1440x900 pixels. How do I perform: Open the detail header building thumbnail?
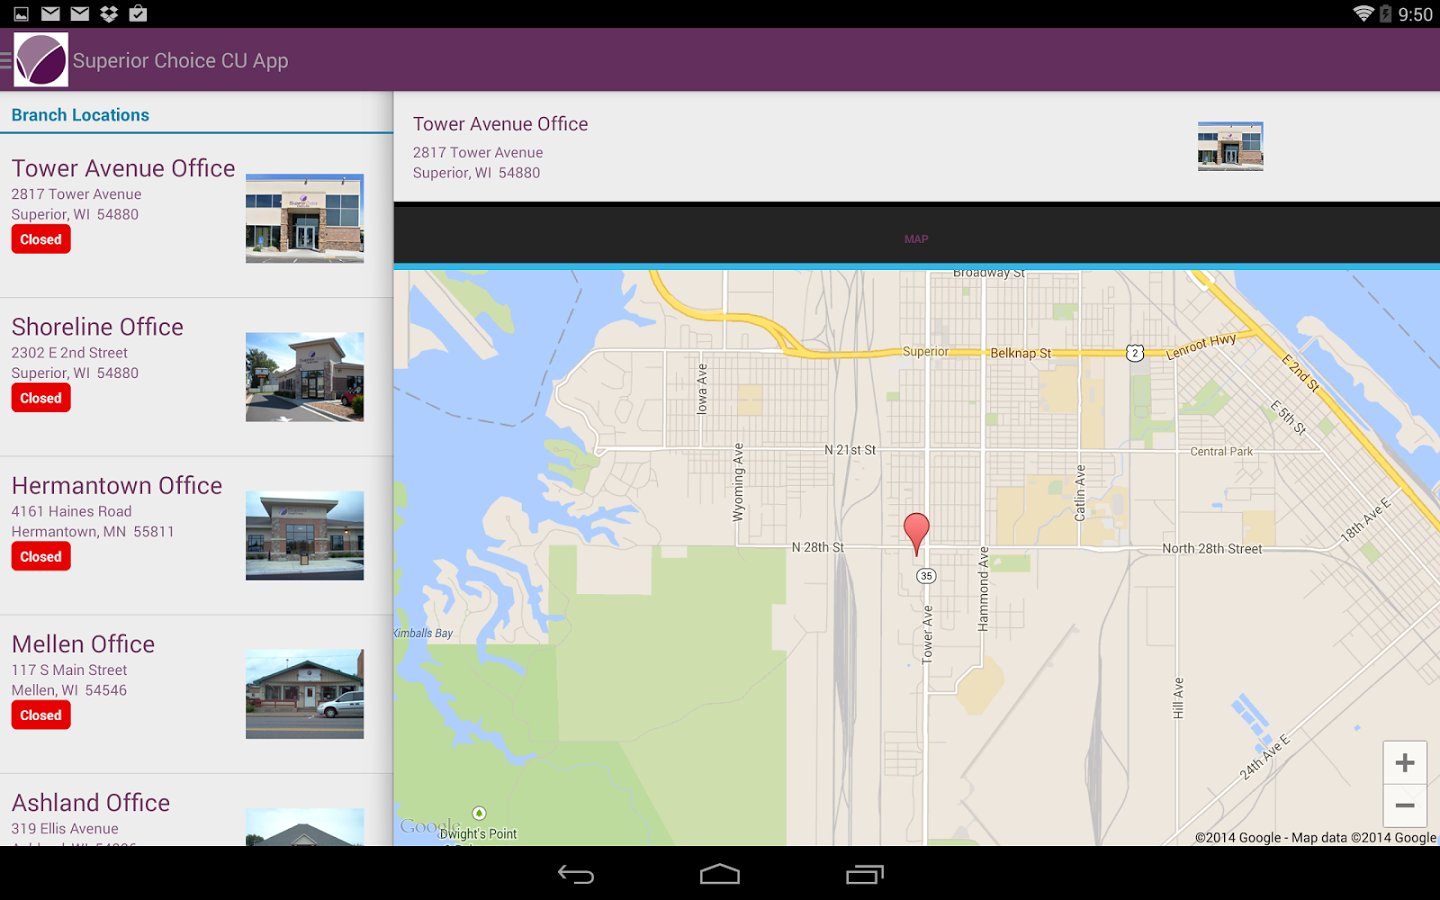1230,146
